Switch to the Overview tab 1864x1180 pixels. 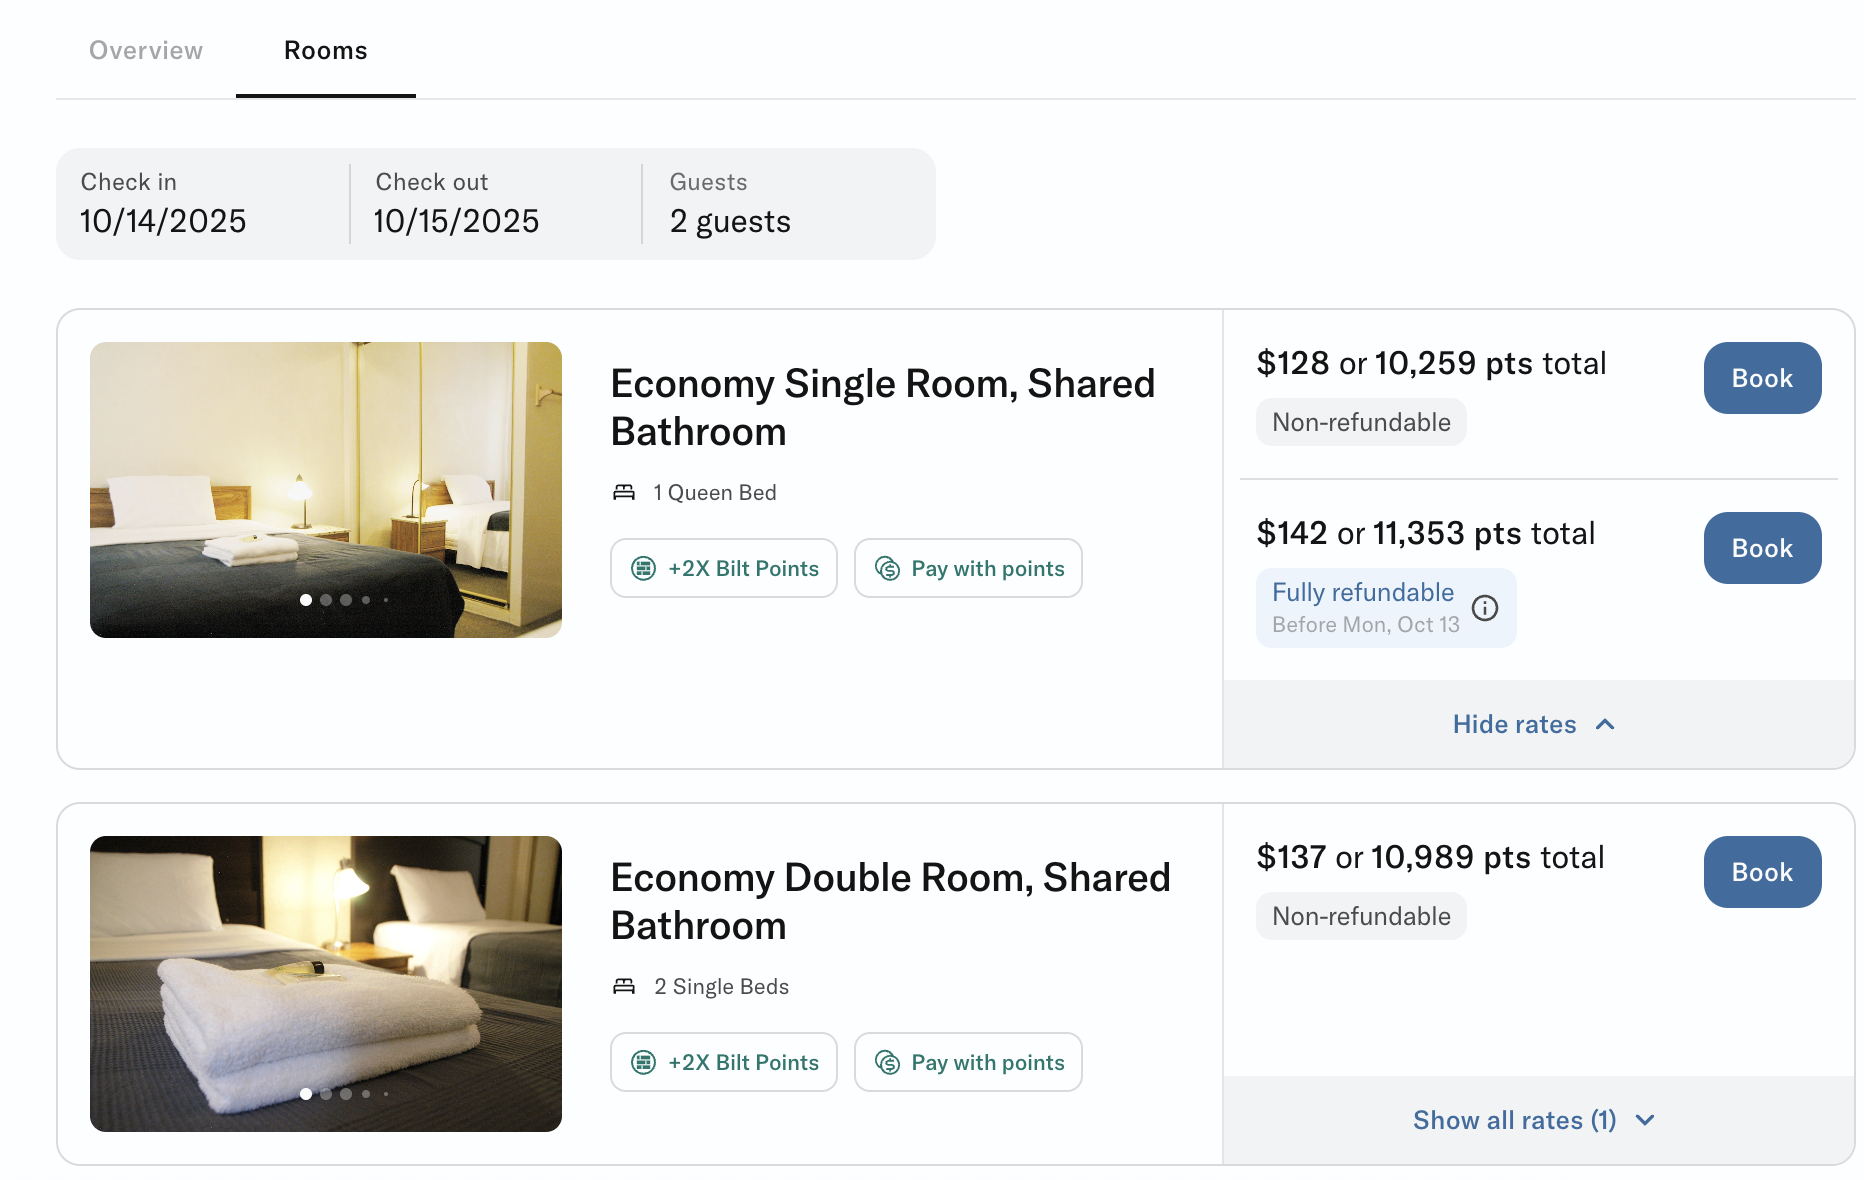146,50
